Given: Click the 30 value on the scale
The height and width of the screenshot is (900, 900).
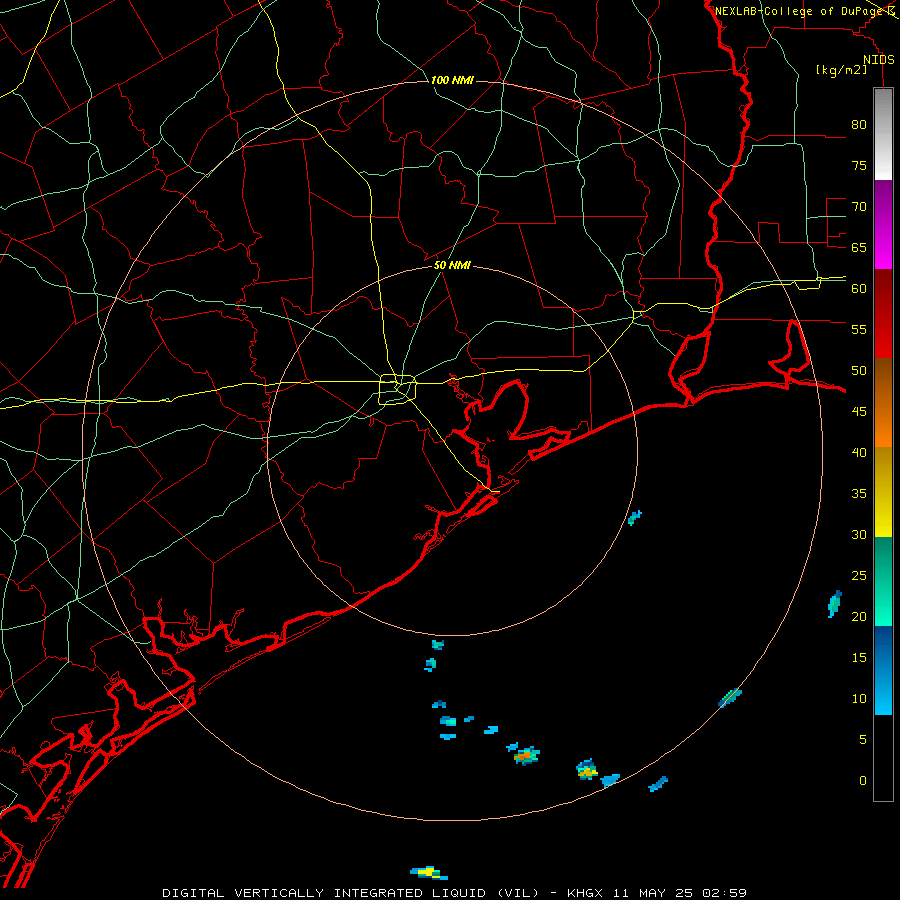Looking at the screenshot, I should [x=859, y=534].
